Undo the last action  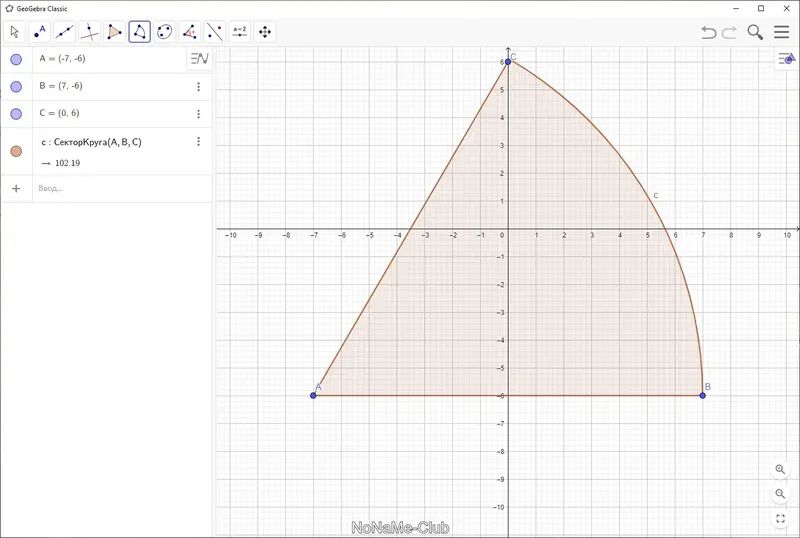(x=708, y=32)
